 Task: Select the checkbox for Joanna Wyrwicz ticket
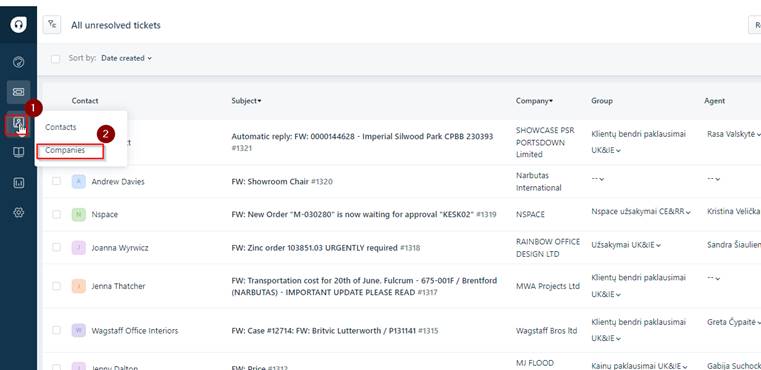pyautogui.click(x=57, y=248)
